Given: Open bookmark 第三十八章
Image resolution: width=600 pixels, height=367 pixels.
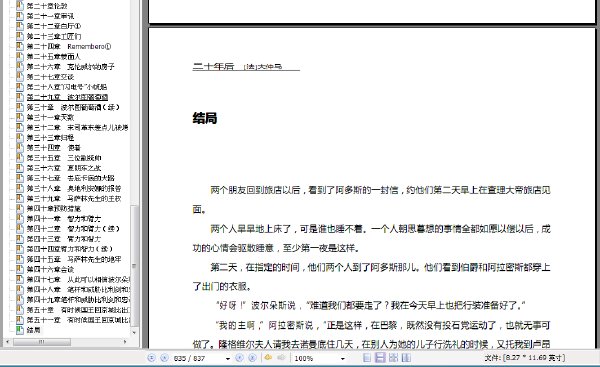Looking at the screenshot, I should tap(74, 188).
